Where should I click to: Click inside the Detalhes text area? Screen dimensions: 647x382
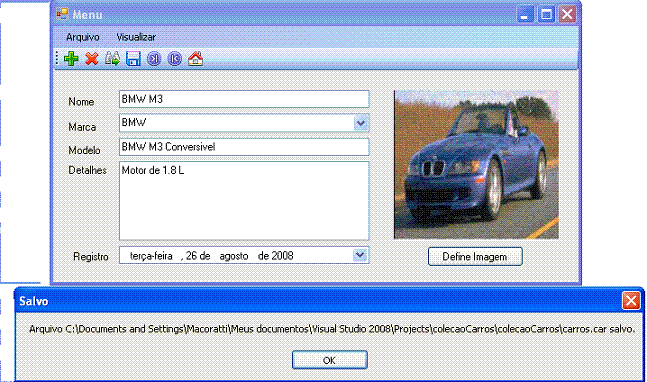[x=244, y=200]
